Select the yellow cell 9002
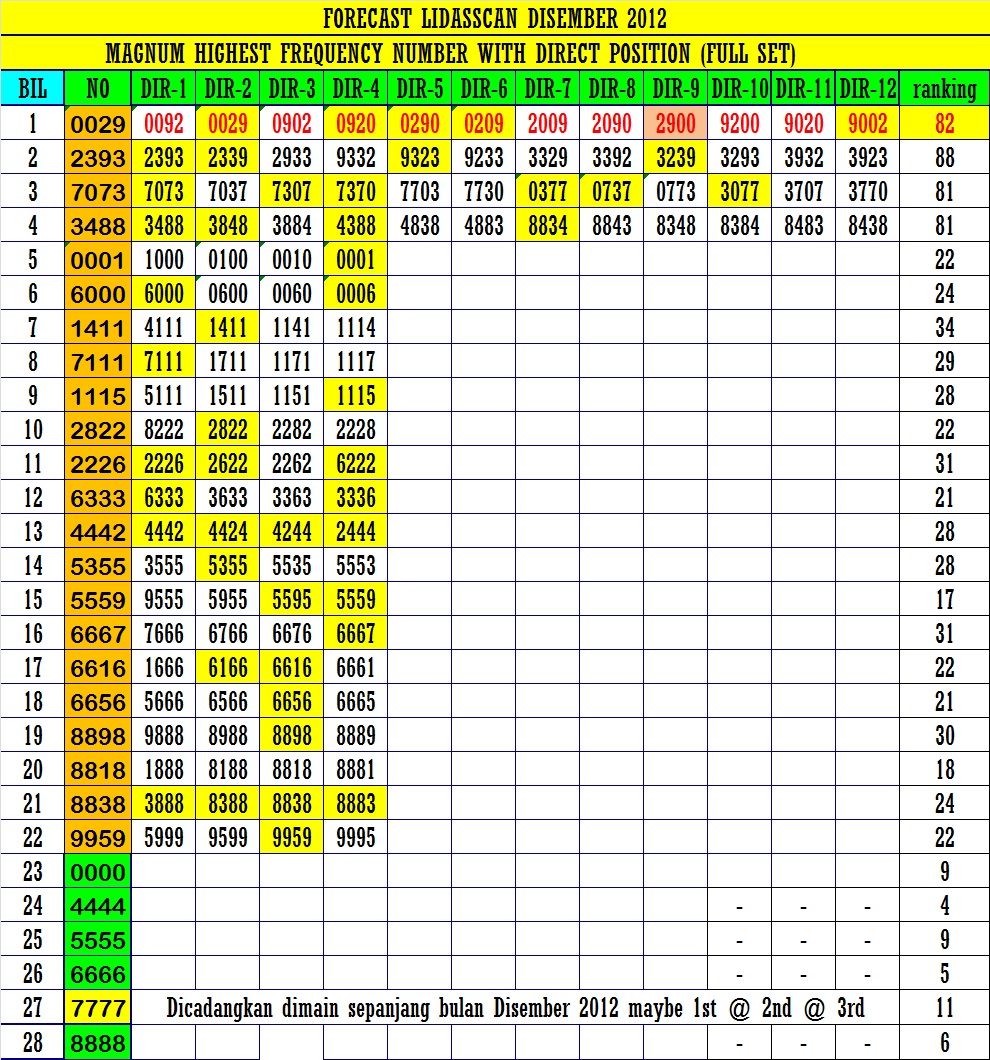Image resolution: width=990 pixels, height=1060 pixels. click(868, 123)
